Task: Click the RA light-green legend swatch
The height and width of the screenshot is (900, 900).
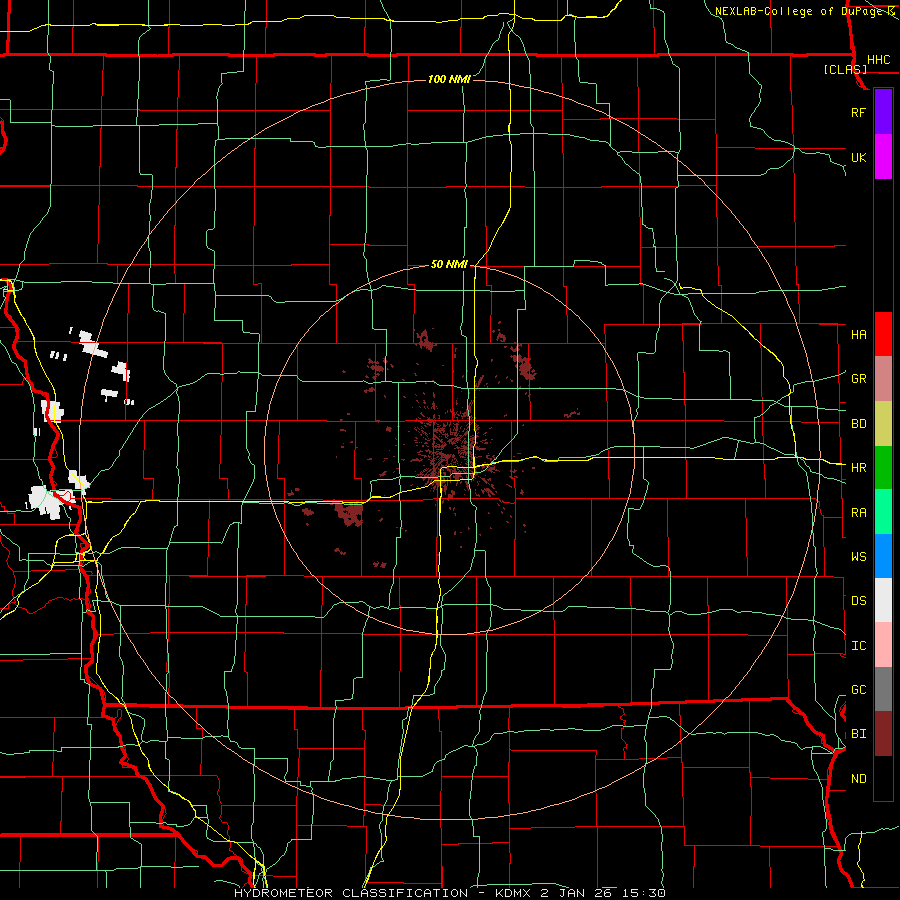Action: click(x=883, y=512)
